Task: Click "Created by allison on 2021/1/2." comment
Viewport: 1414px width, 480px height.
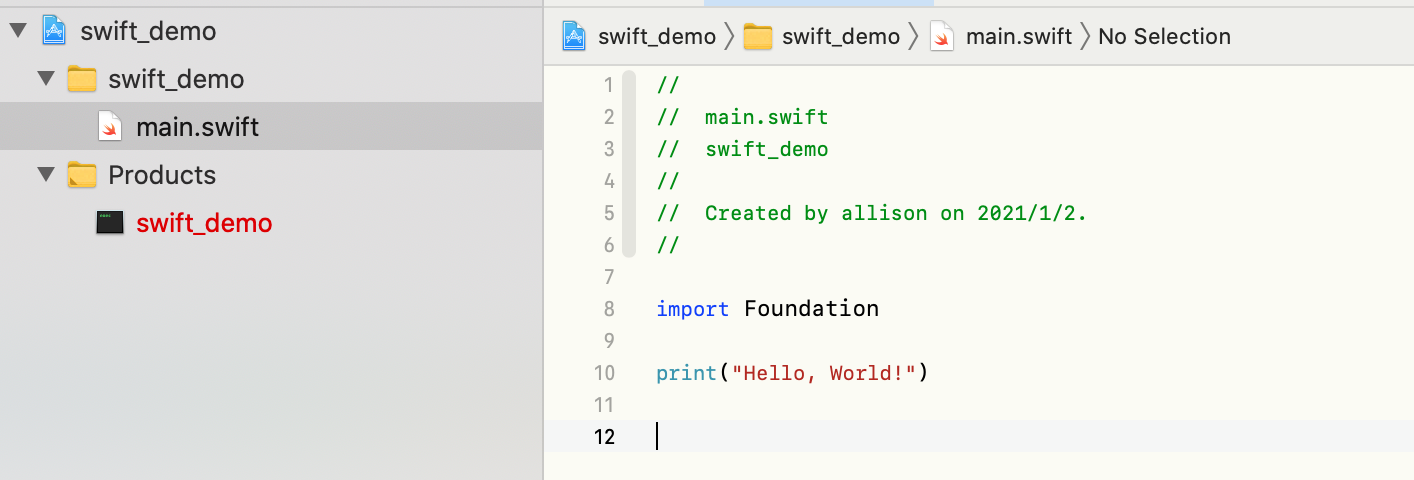Action: [895, 213]
